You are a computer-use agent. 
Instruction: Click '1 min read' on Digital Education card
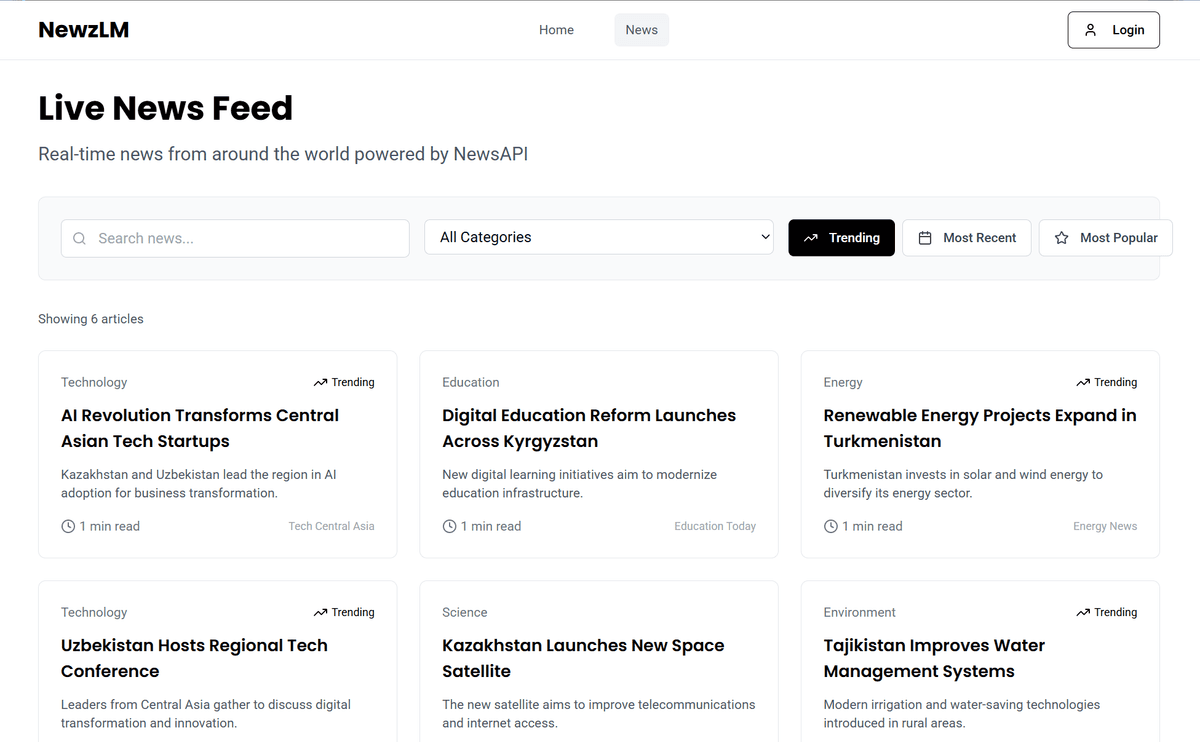491,526
